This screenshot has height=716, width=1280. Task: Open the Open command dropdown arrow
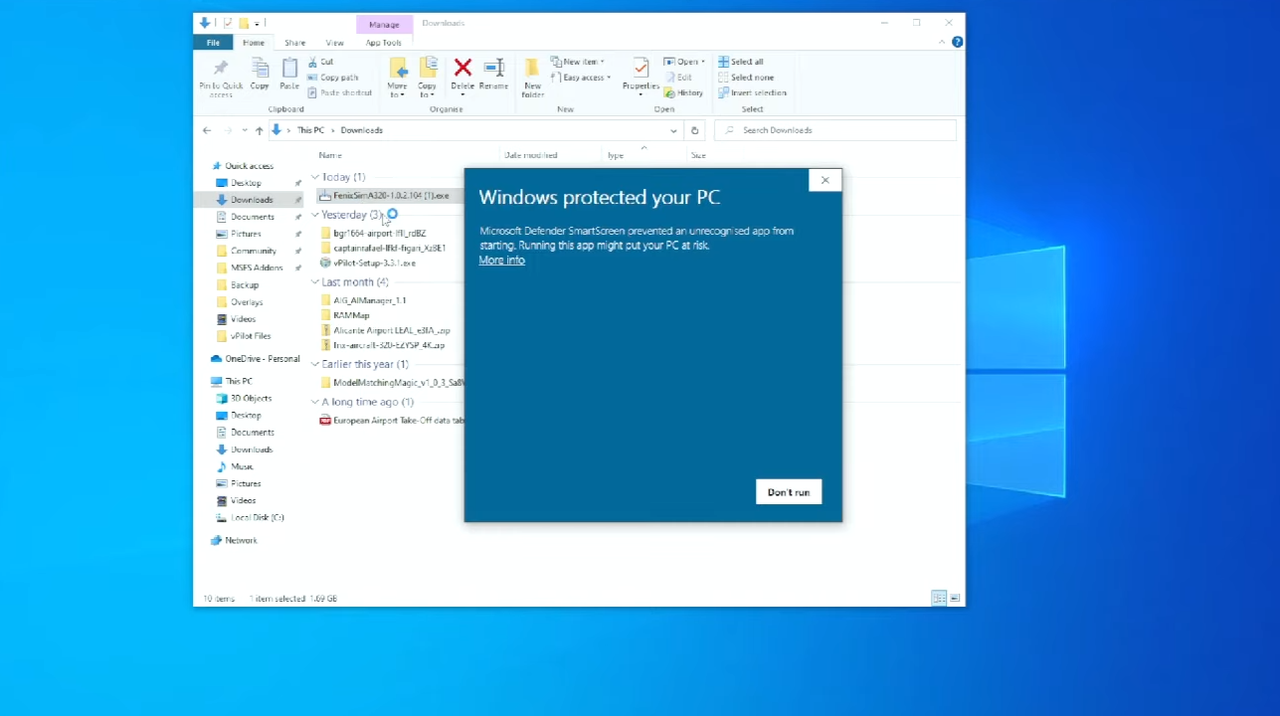[x=703, y=62]
